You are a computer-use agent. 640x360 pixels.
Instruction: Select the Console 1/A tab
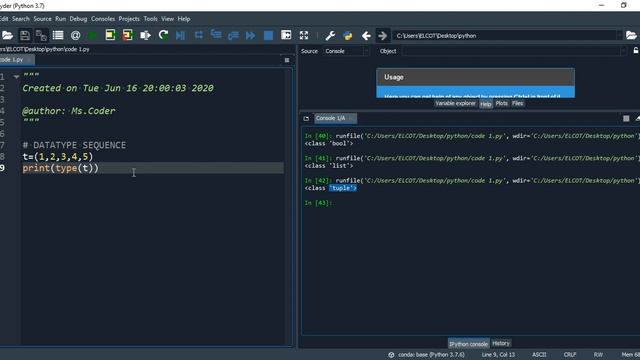click(335, 118)
